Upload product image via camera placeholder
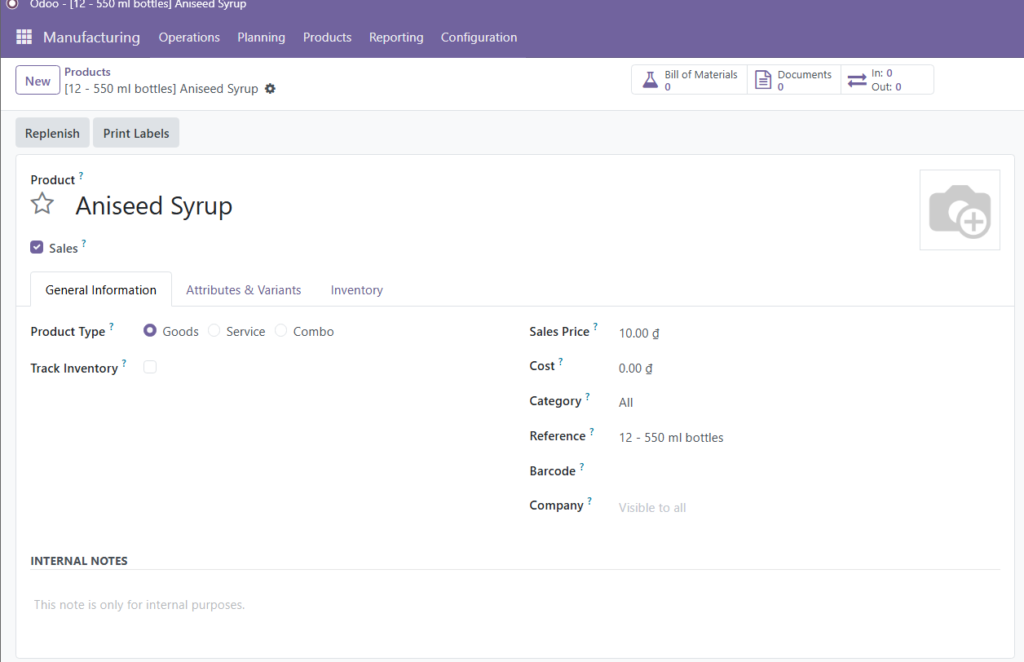This screenshot has height=662, width=1024. coord(959,210)
